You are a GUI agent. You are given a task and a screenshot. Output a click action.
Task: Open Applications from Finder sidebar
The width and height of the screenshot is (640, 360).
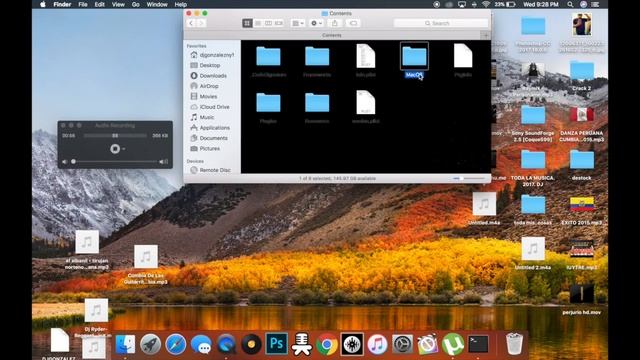(x=210, y=128)
